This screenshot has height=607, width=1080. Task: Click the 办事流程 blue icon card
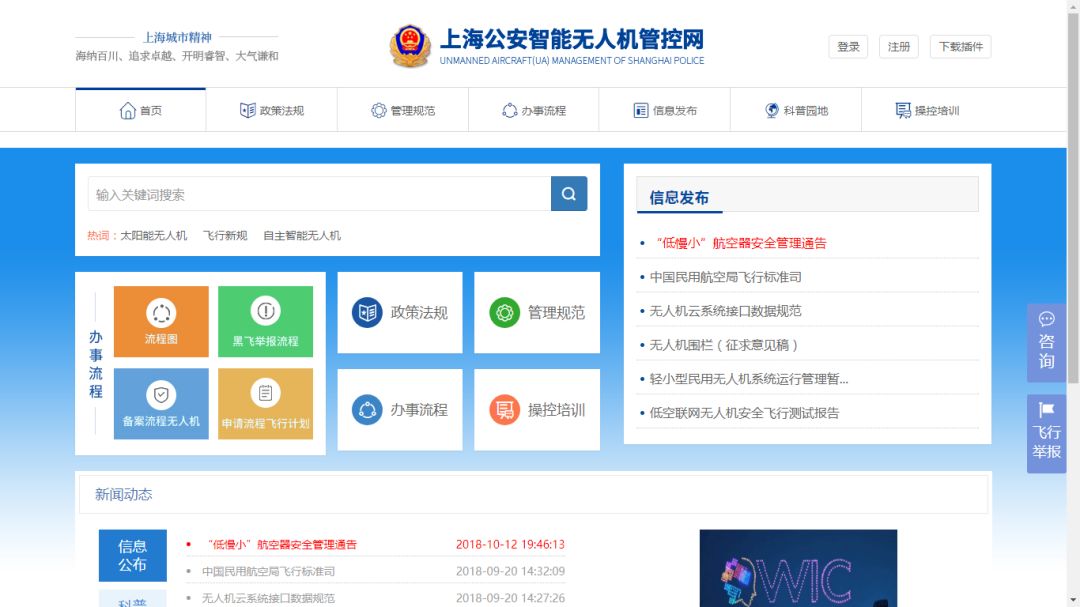(399, 410)
